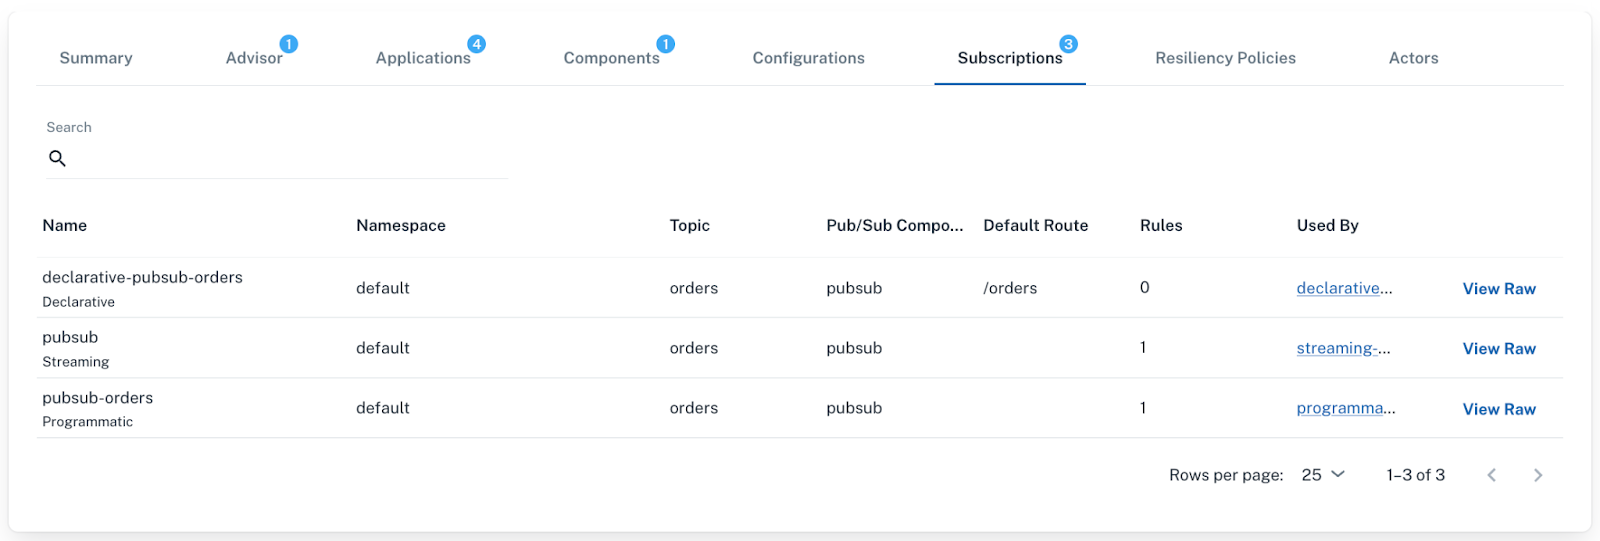The width and height of the screenshot is (1600, 541).
Task: Click the Subscriptions tab
Action: point(1010,58)
